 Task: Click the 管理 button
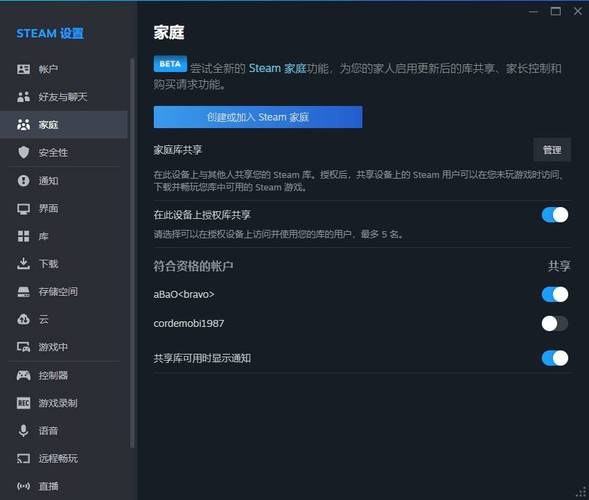click(552, 150)
